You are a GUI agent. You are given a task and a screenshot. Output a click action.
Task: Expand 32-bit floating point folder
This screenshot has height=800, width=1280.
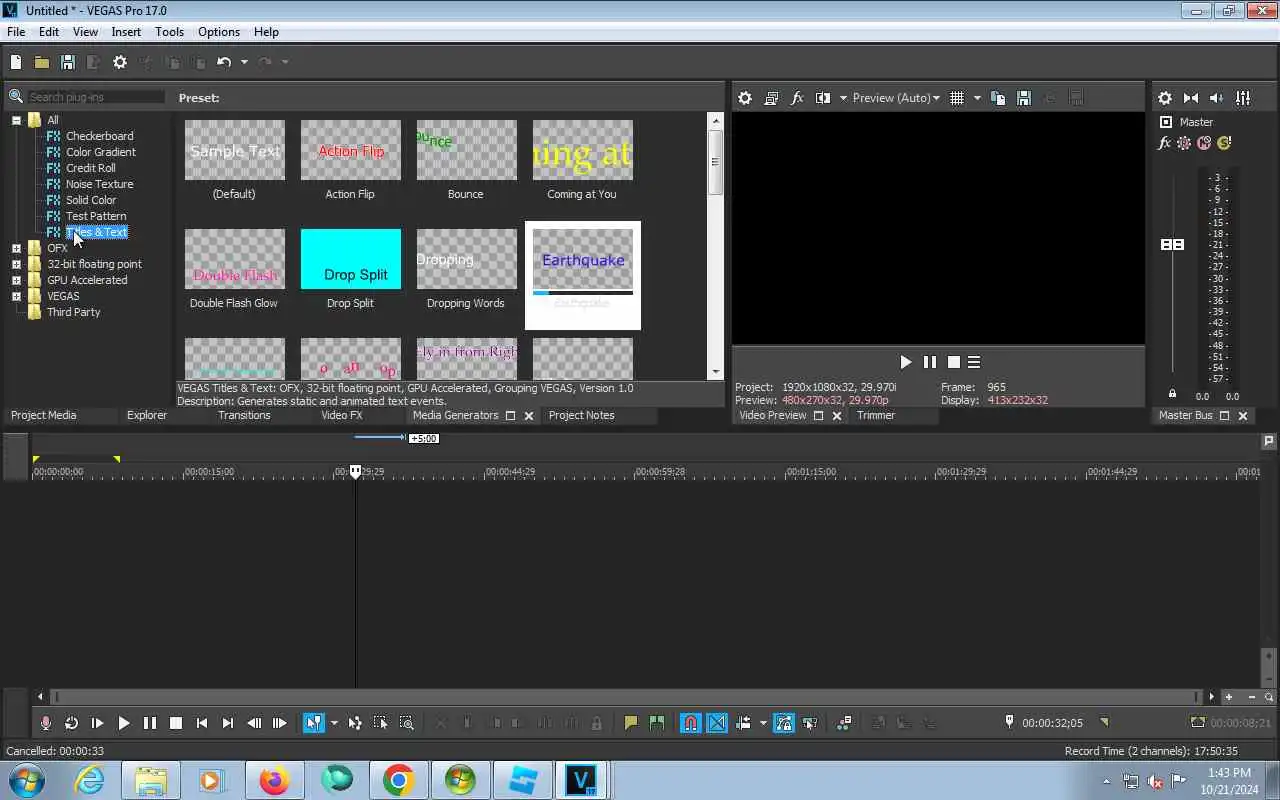coord(16,264)
